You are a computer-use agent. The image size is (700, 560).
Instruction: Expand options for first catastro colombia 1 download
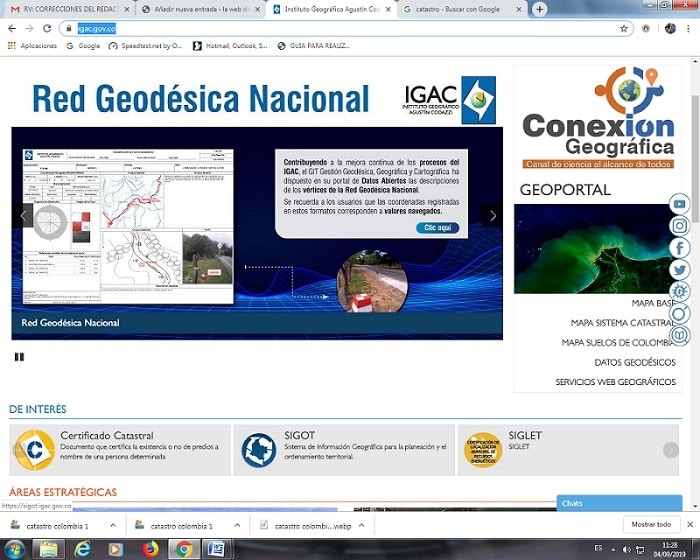113,526
